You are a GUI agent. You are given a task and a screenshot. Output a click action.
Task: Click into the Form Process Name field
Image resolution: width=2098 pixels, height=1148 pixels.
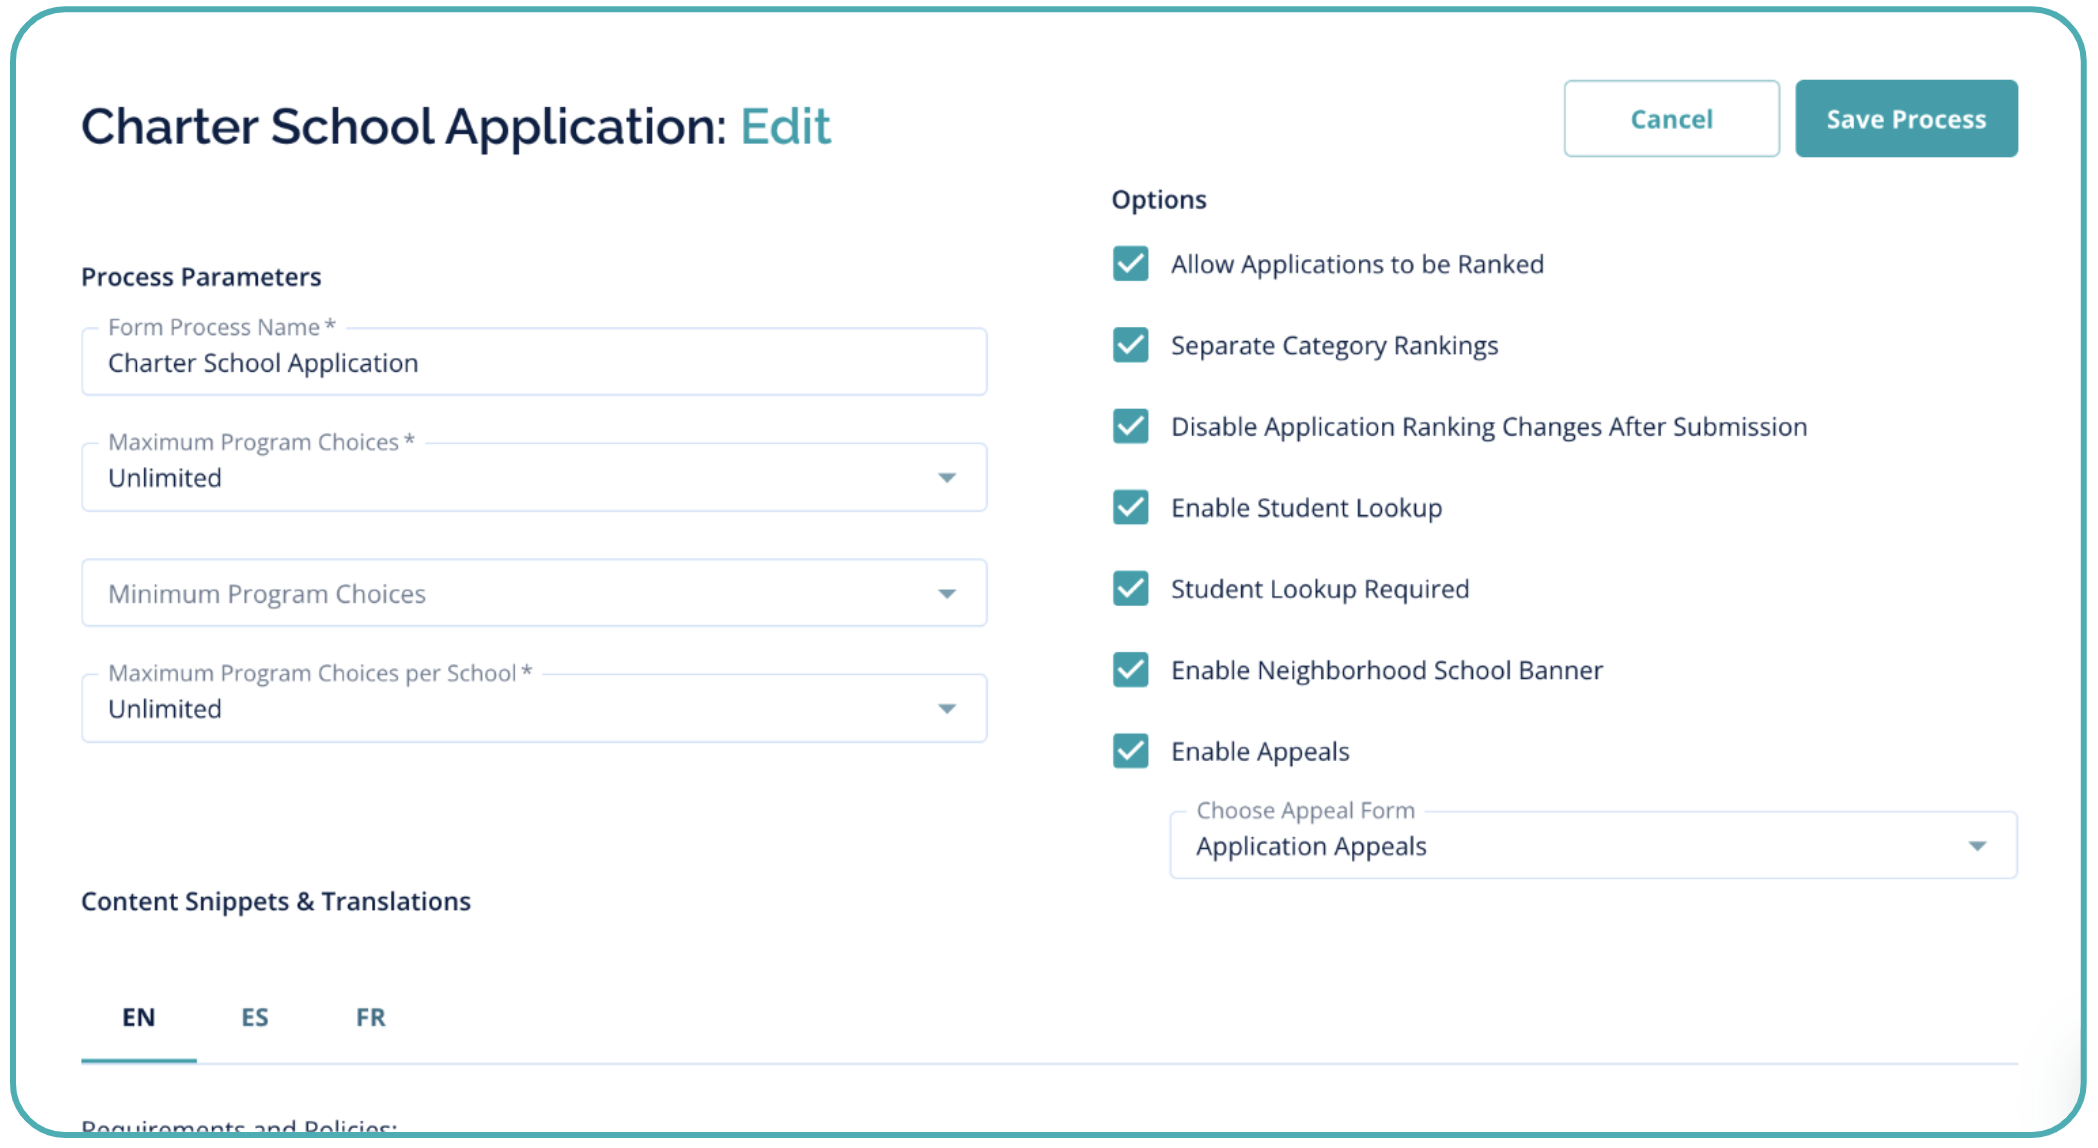pyautogui.click(x=533, y=363)
